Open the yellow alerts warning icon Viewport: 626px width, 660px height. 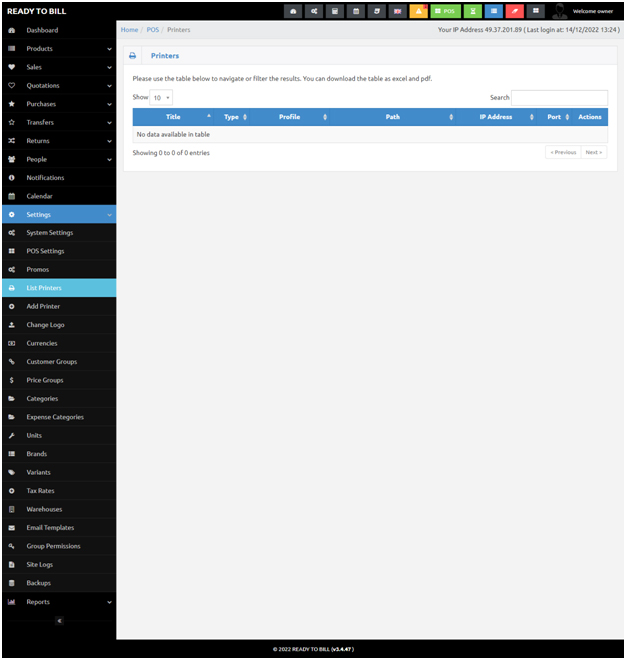click(418, 11)
